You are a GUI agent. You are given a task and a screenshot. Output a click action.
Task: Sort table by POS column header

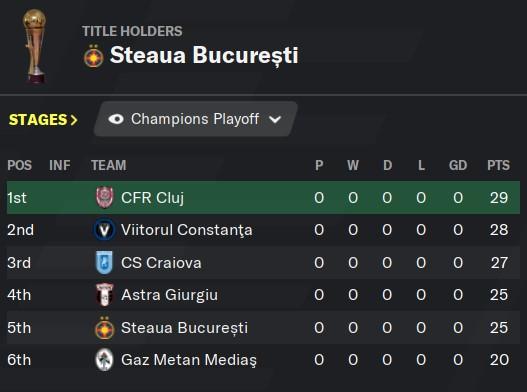click(x=19, y=165)
